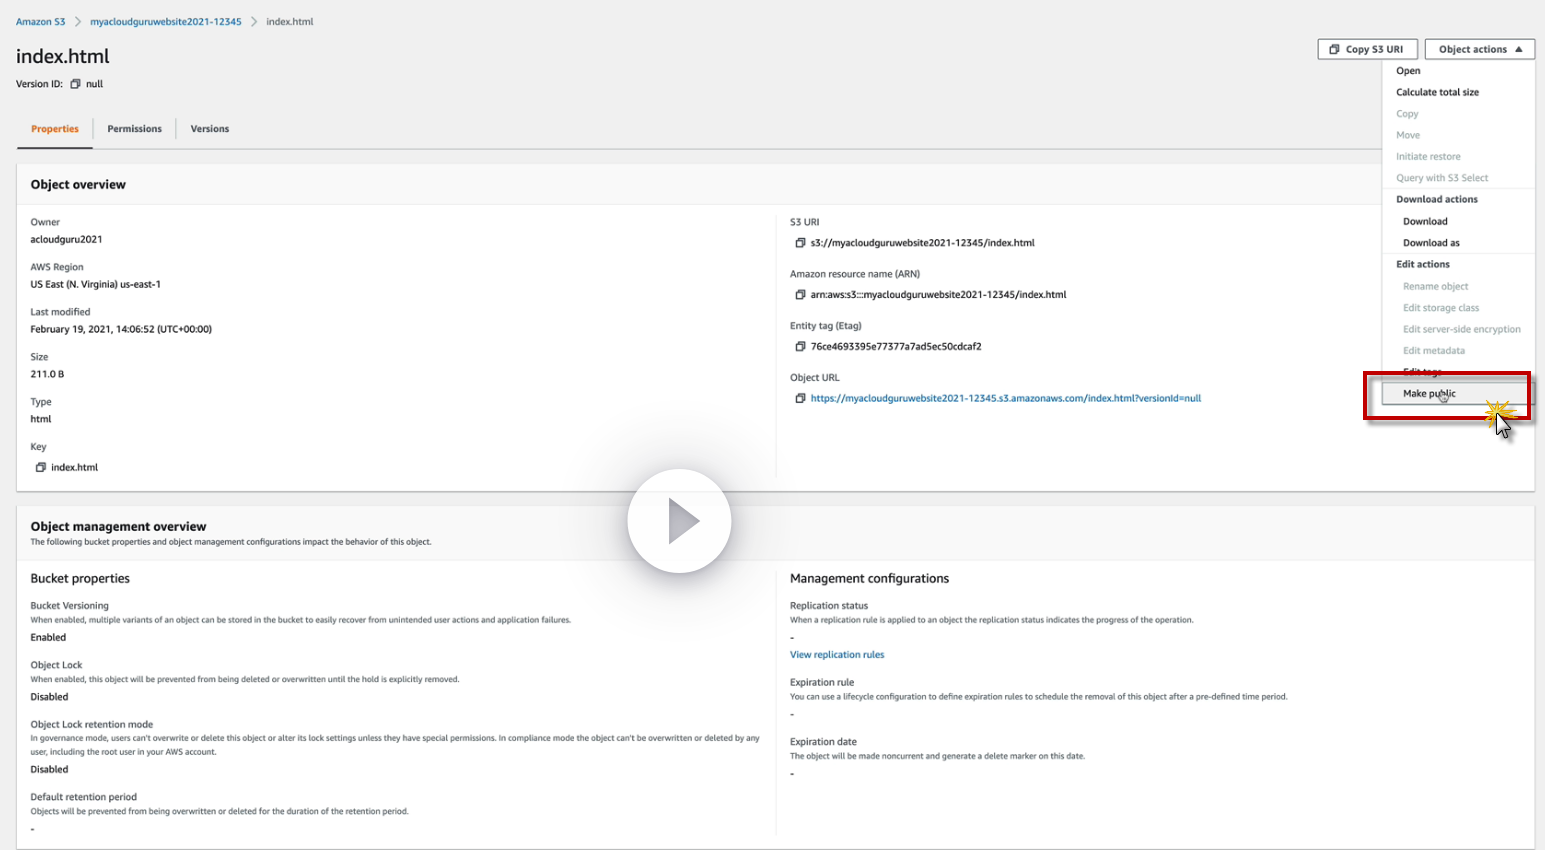Click the Replication status label
This screenshot has width=1545, height=850.
pos(829,606)
